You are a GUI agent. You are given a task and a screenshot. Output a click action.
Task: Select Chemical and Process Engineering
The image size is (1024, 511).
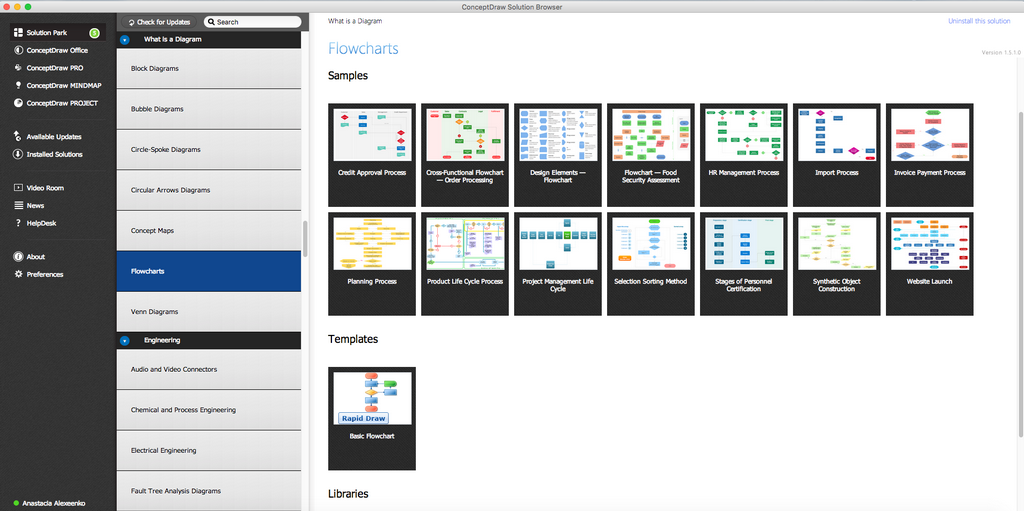[209, 410]
